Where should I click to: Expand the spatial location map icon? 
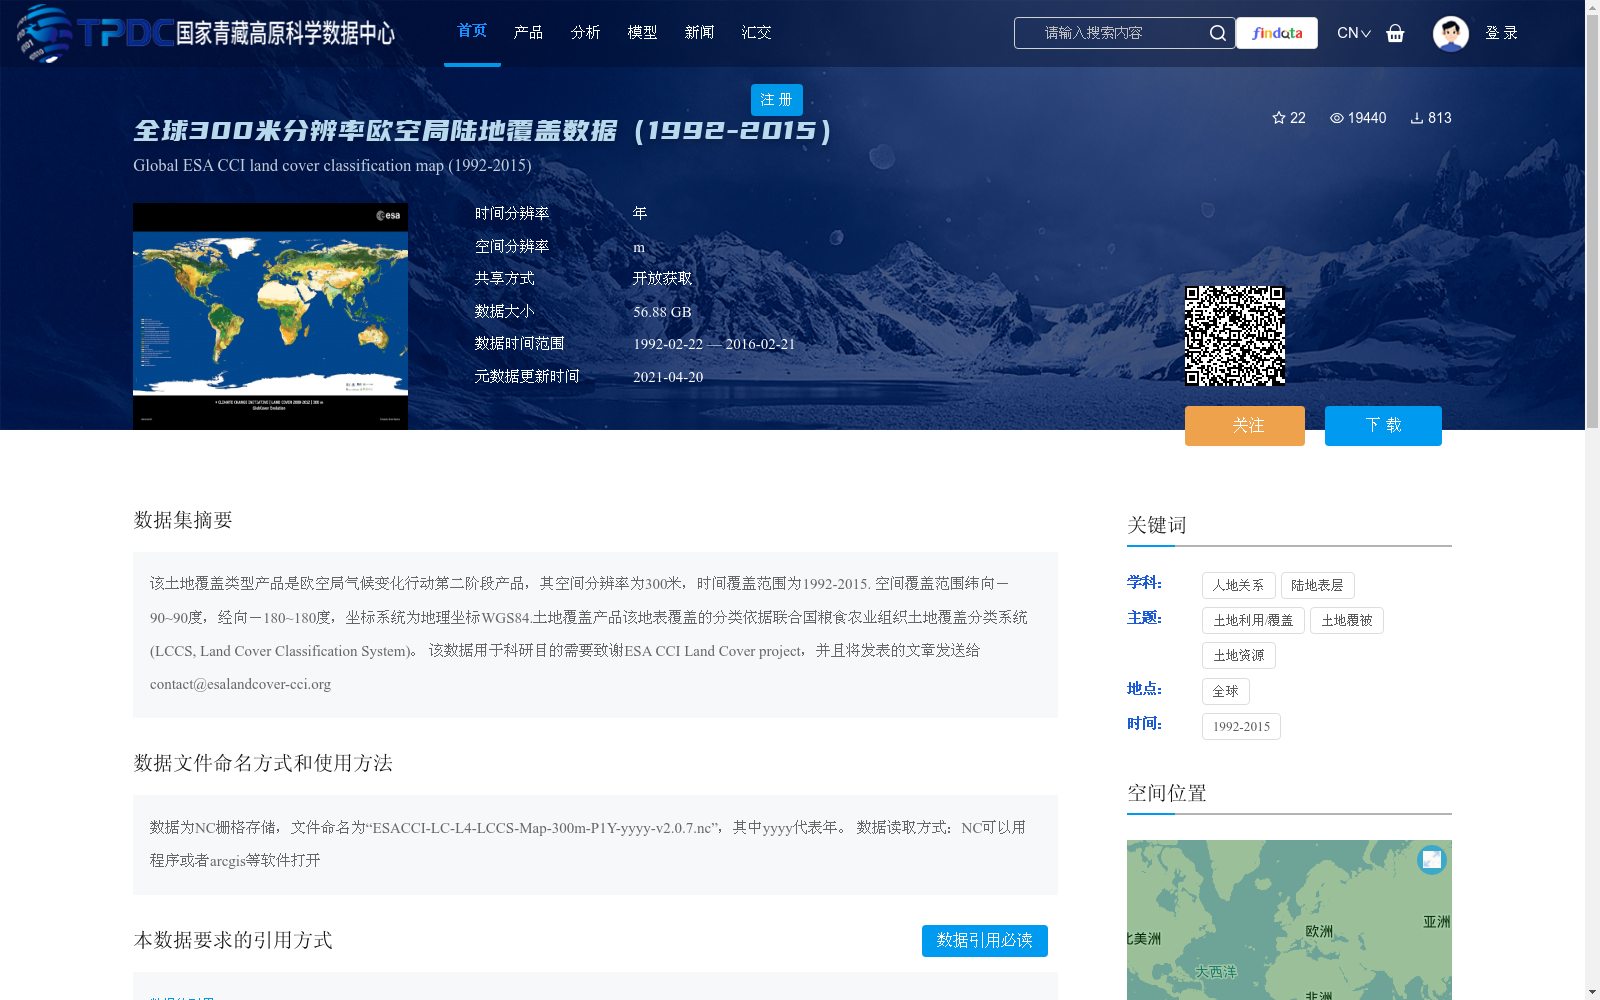coord(1432,859)
